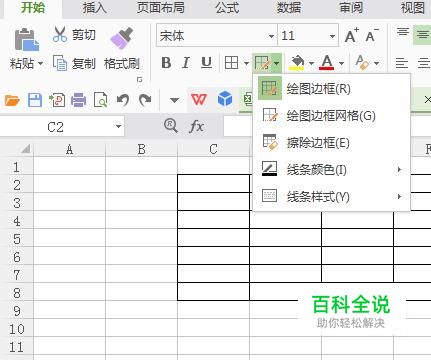Click the save floppy disk icon
The image size is (431, 360).
[x=35, y=100]
